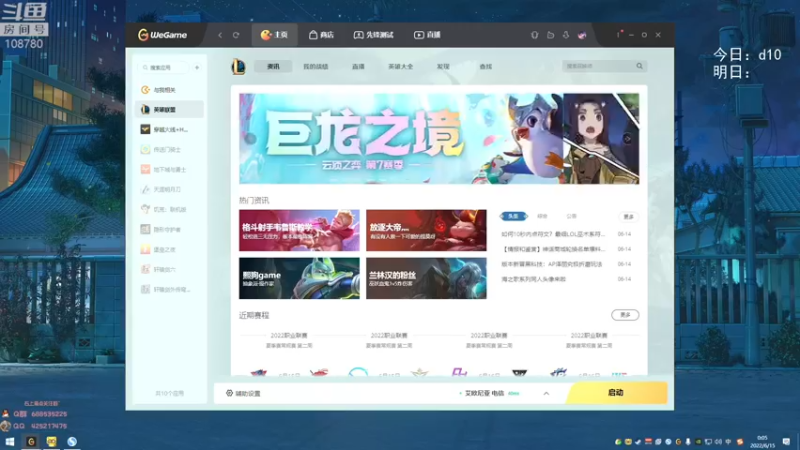Click the taskbar clock
This screenshot has height=450, width=800.
(763, 442)
